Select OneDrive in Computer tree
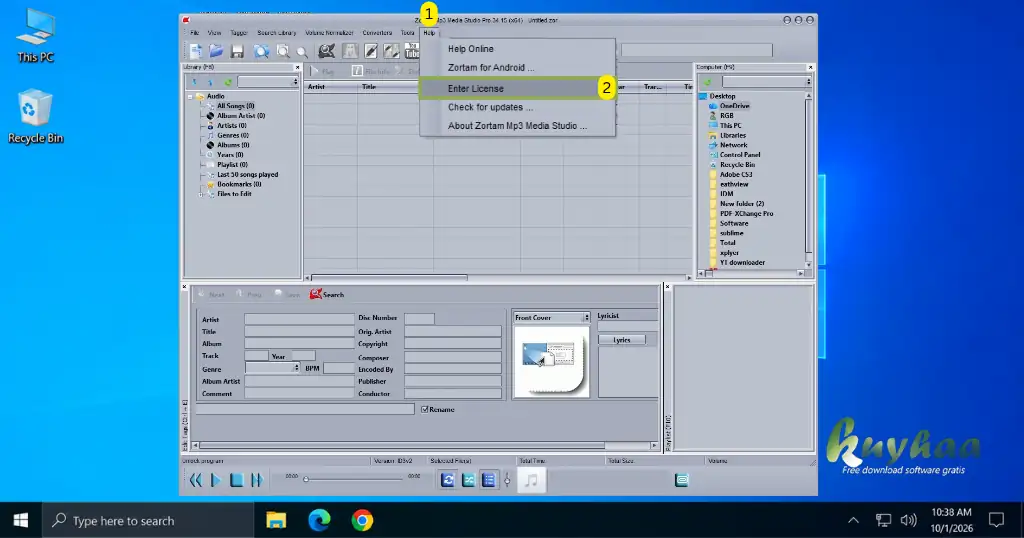 tap(734, 106)
